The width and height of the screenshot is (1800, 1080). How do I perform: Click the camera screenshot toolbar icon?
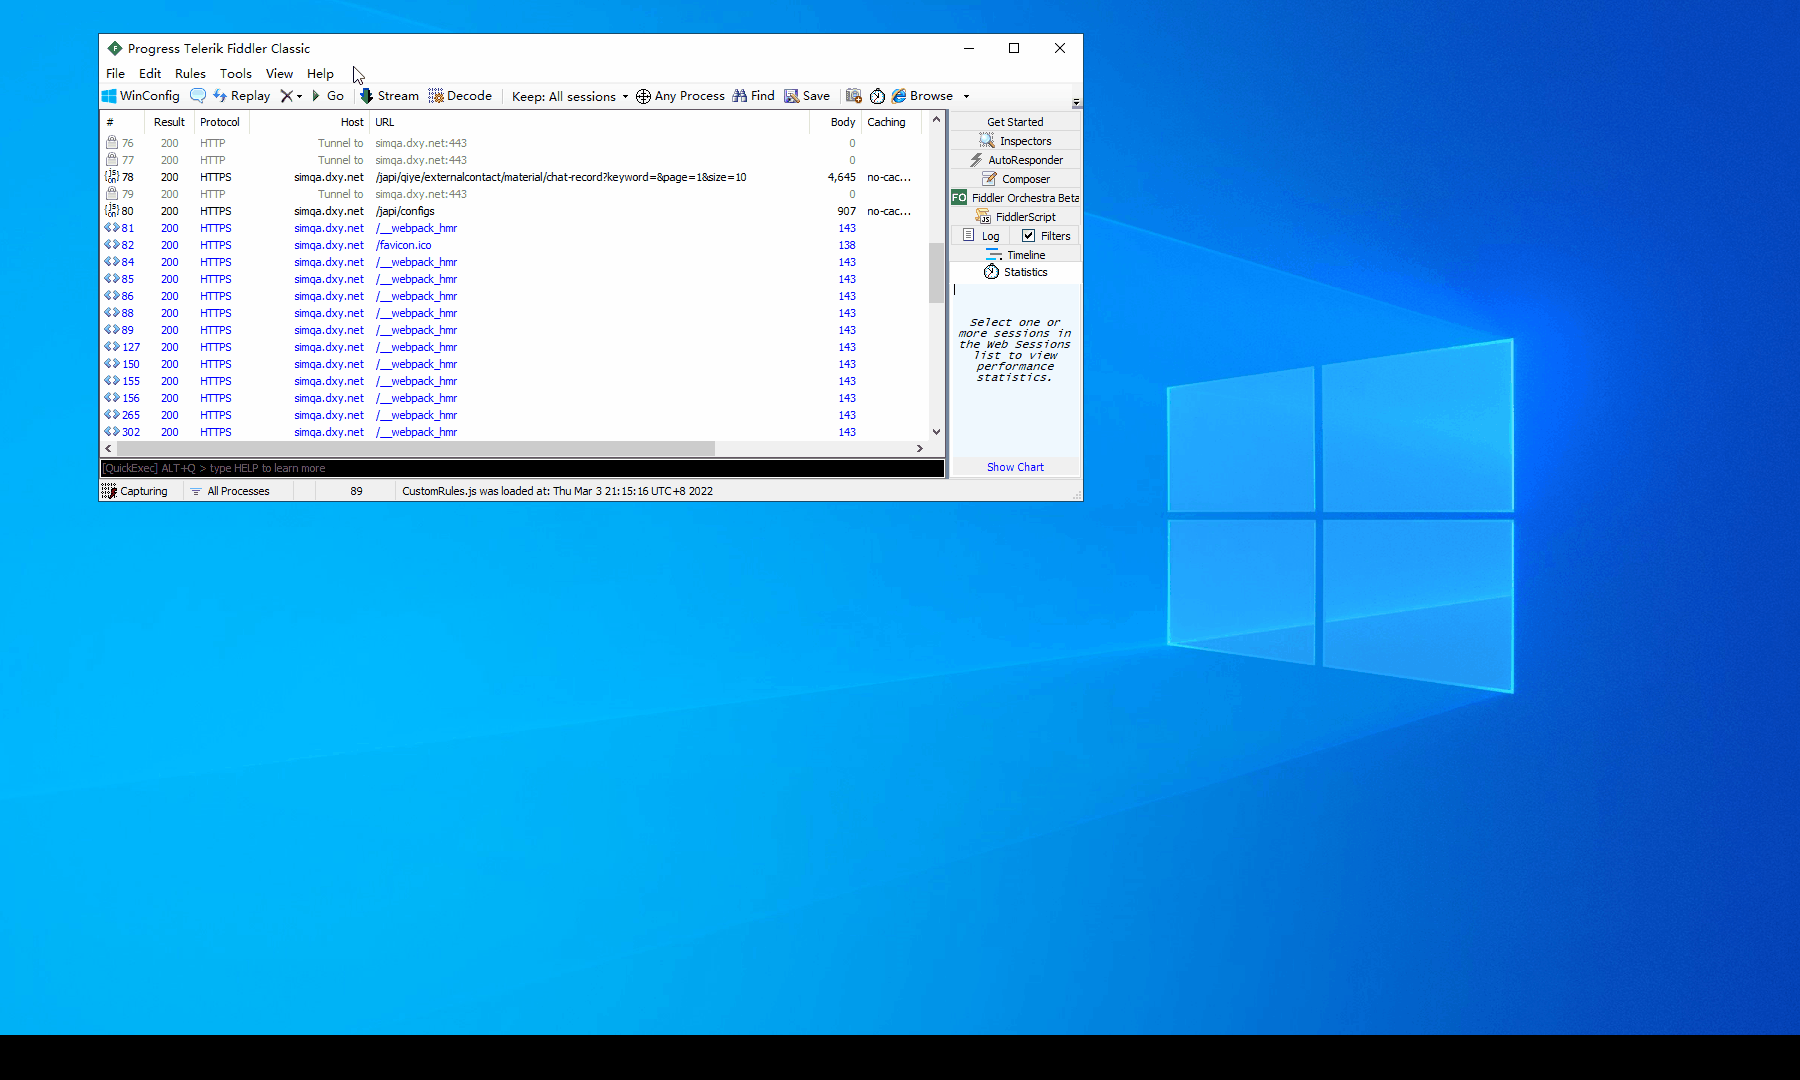(x=854, y=96)
